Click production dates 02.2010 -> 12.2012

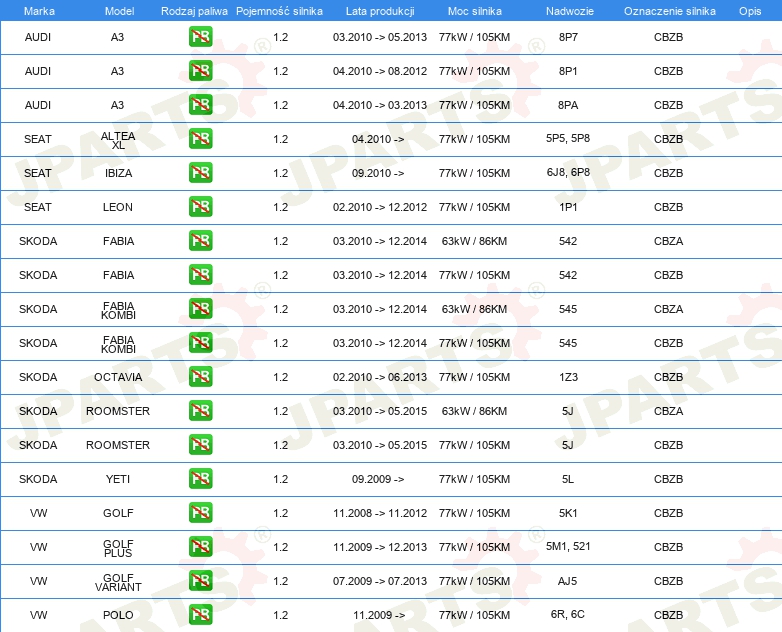click(380, 207)
